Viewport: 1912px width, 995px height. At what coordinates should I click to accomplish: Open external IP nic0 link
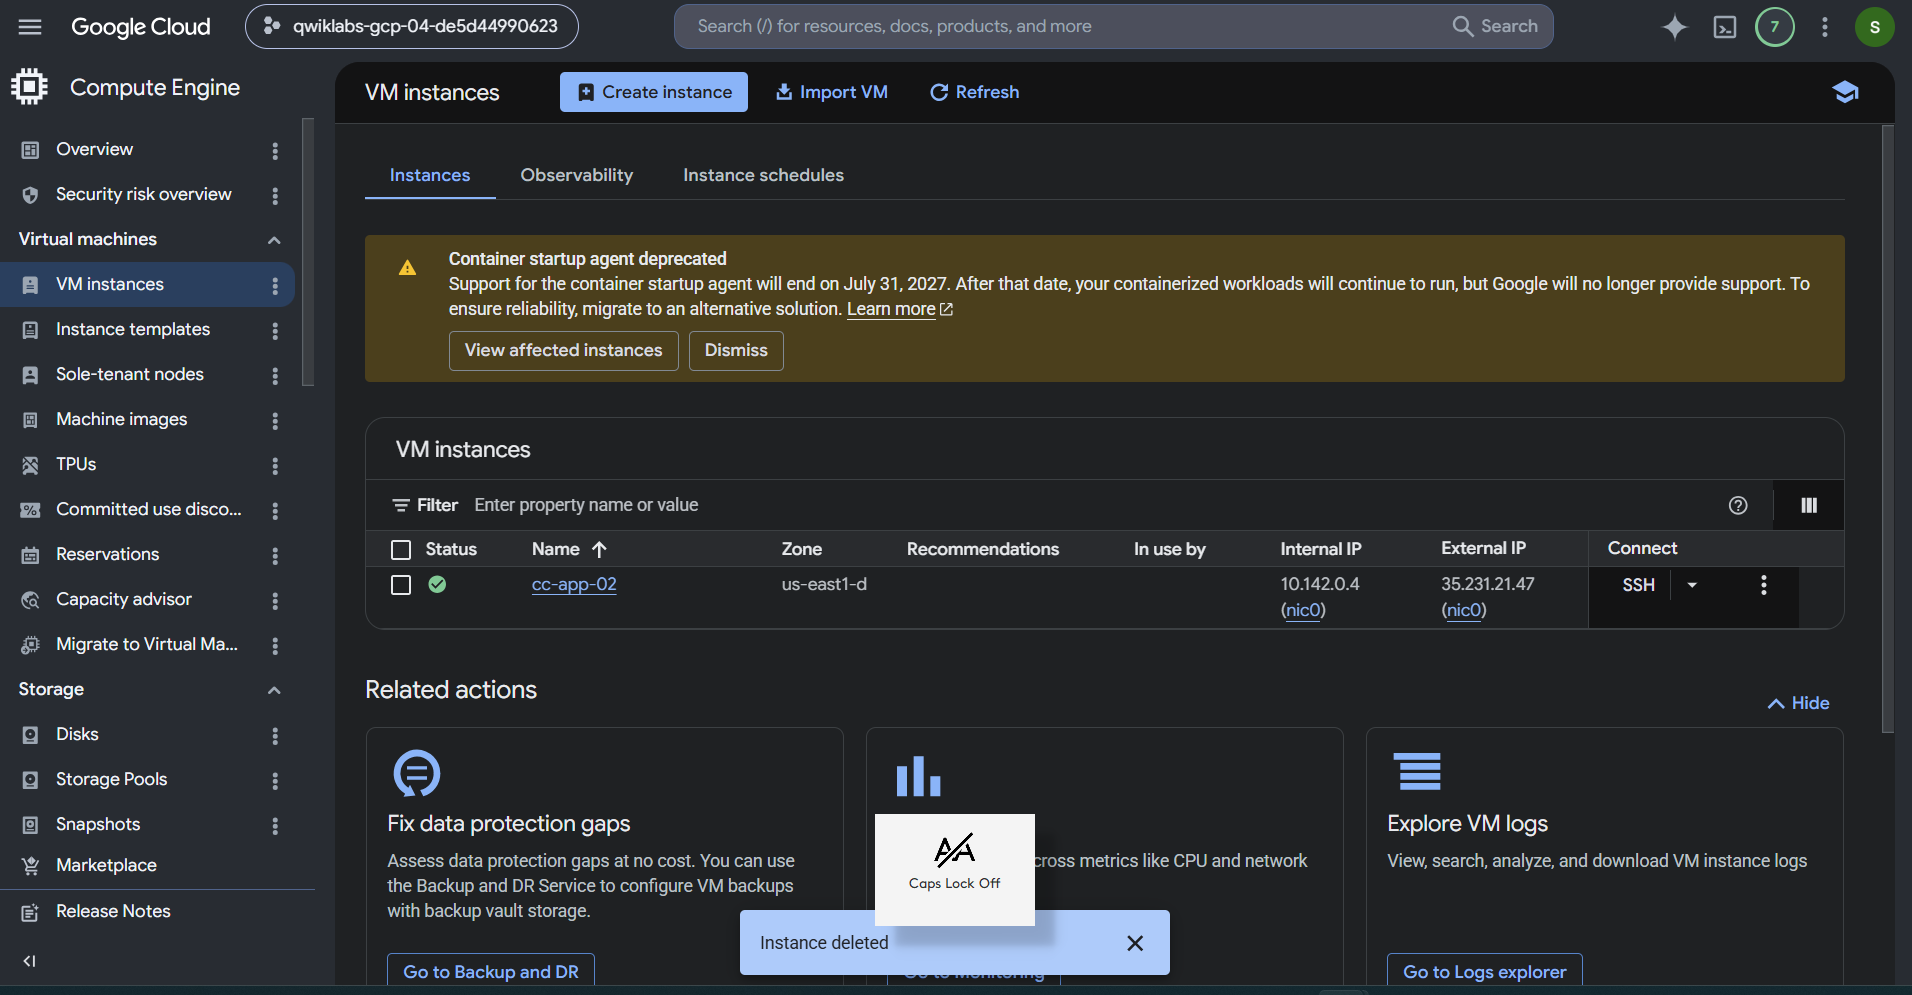tap(1464, 611)
